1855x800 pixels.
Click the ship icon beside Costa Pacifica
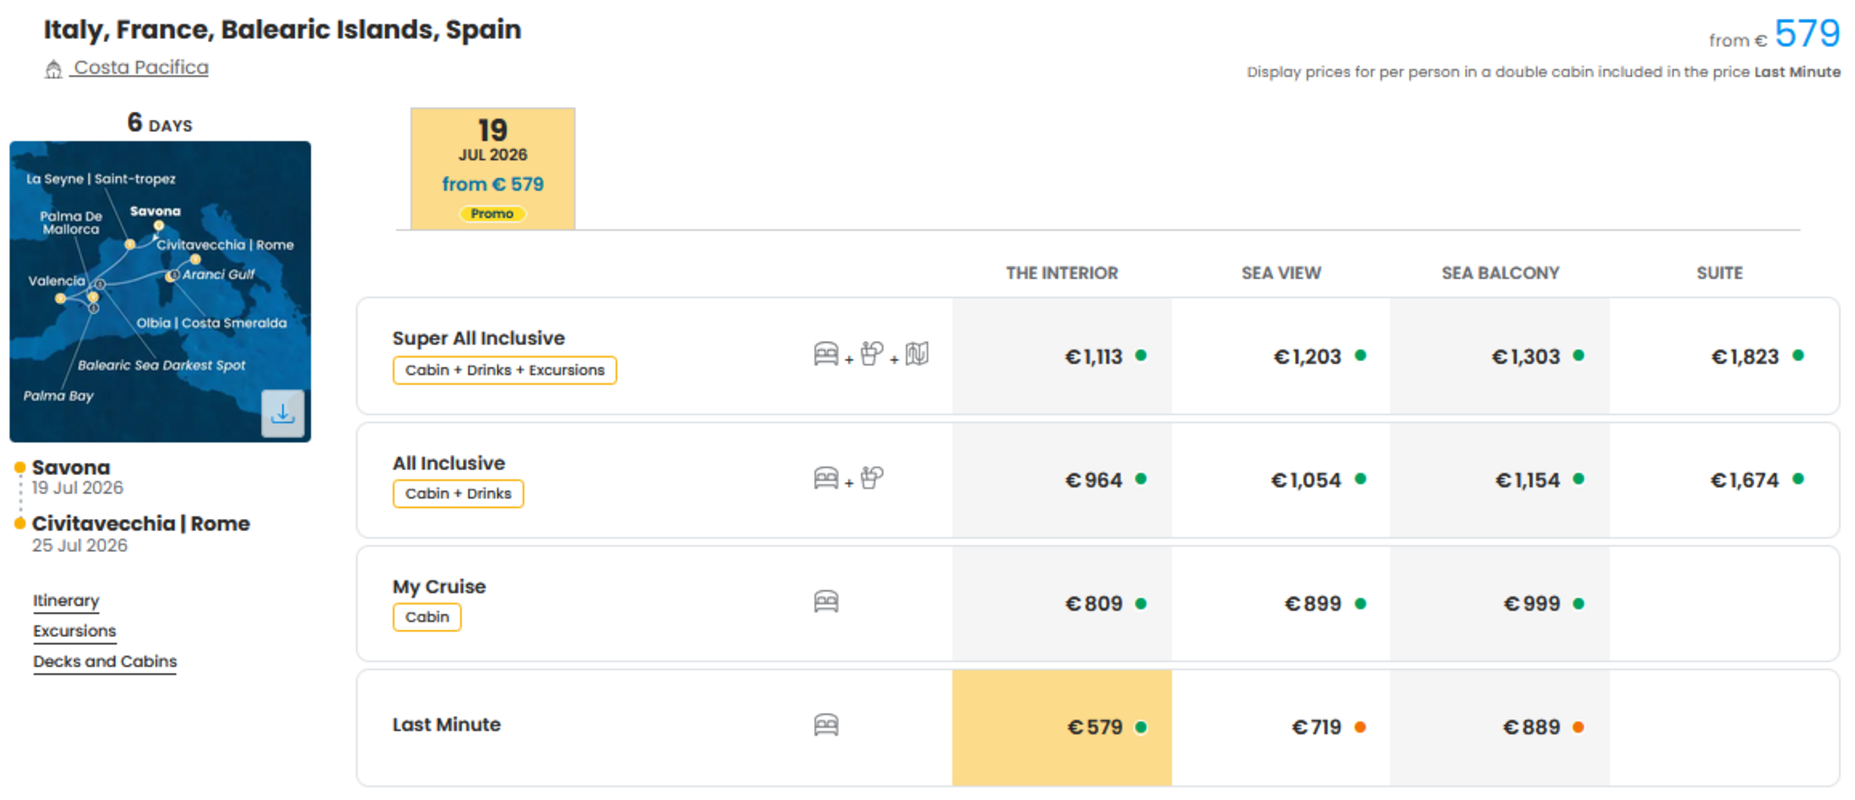click(54, 69)
